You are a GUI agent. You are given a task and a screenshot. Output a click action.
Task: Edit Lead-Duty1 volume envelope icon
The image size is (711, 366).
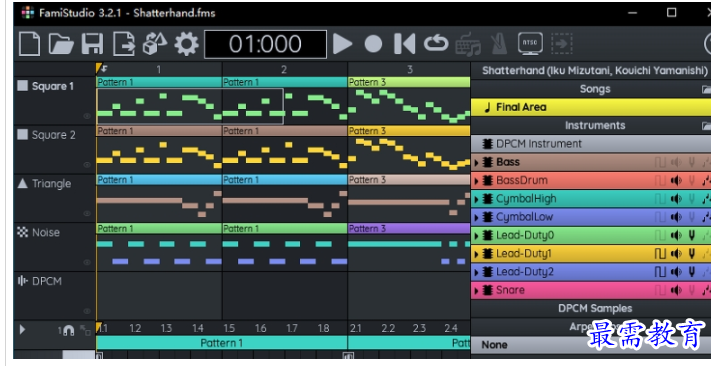[x=676, y=254]
